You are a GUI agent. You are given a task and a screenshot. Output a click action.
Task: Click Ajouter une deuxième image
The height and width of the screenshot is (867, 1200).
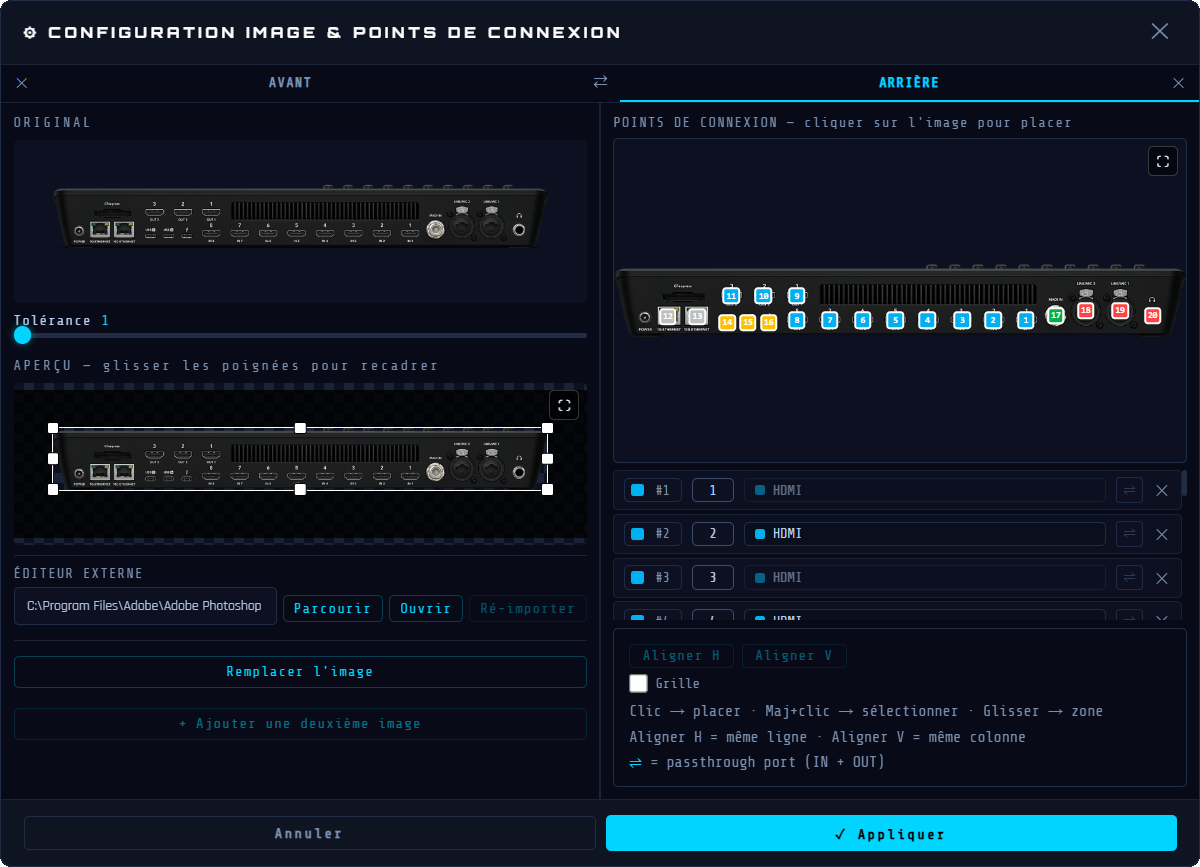[300, 724]
